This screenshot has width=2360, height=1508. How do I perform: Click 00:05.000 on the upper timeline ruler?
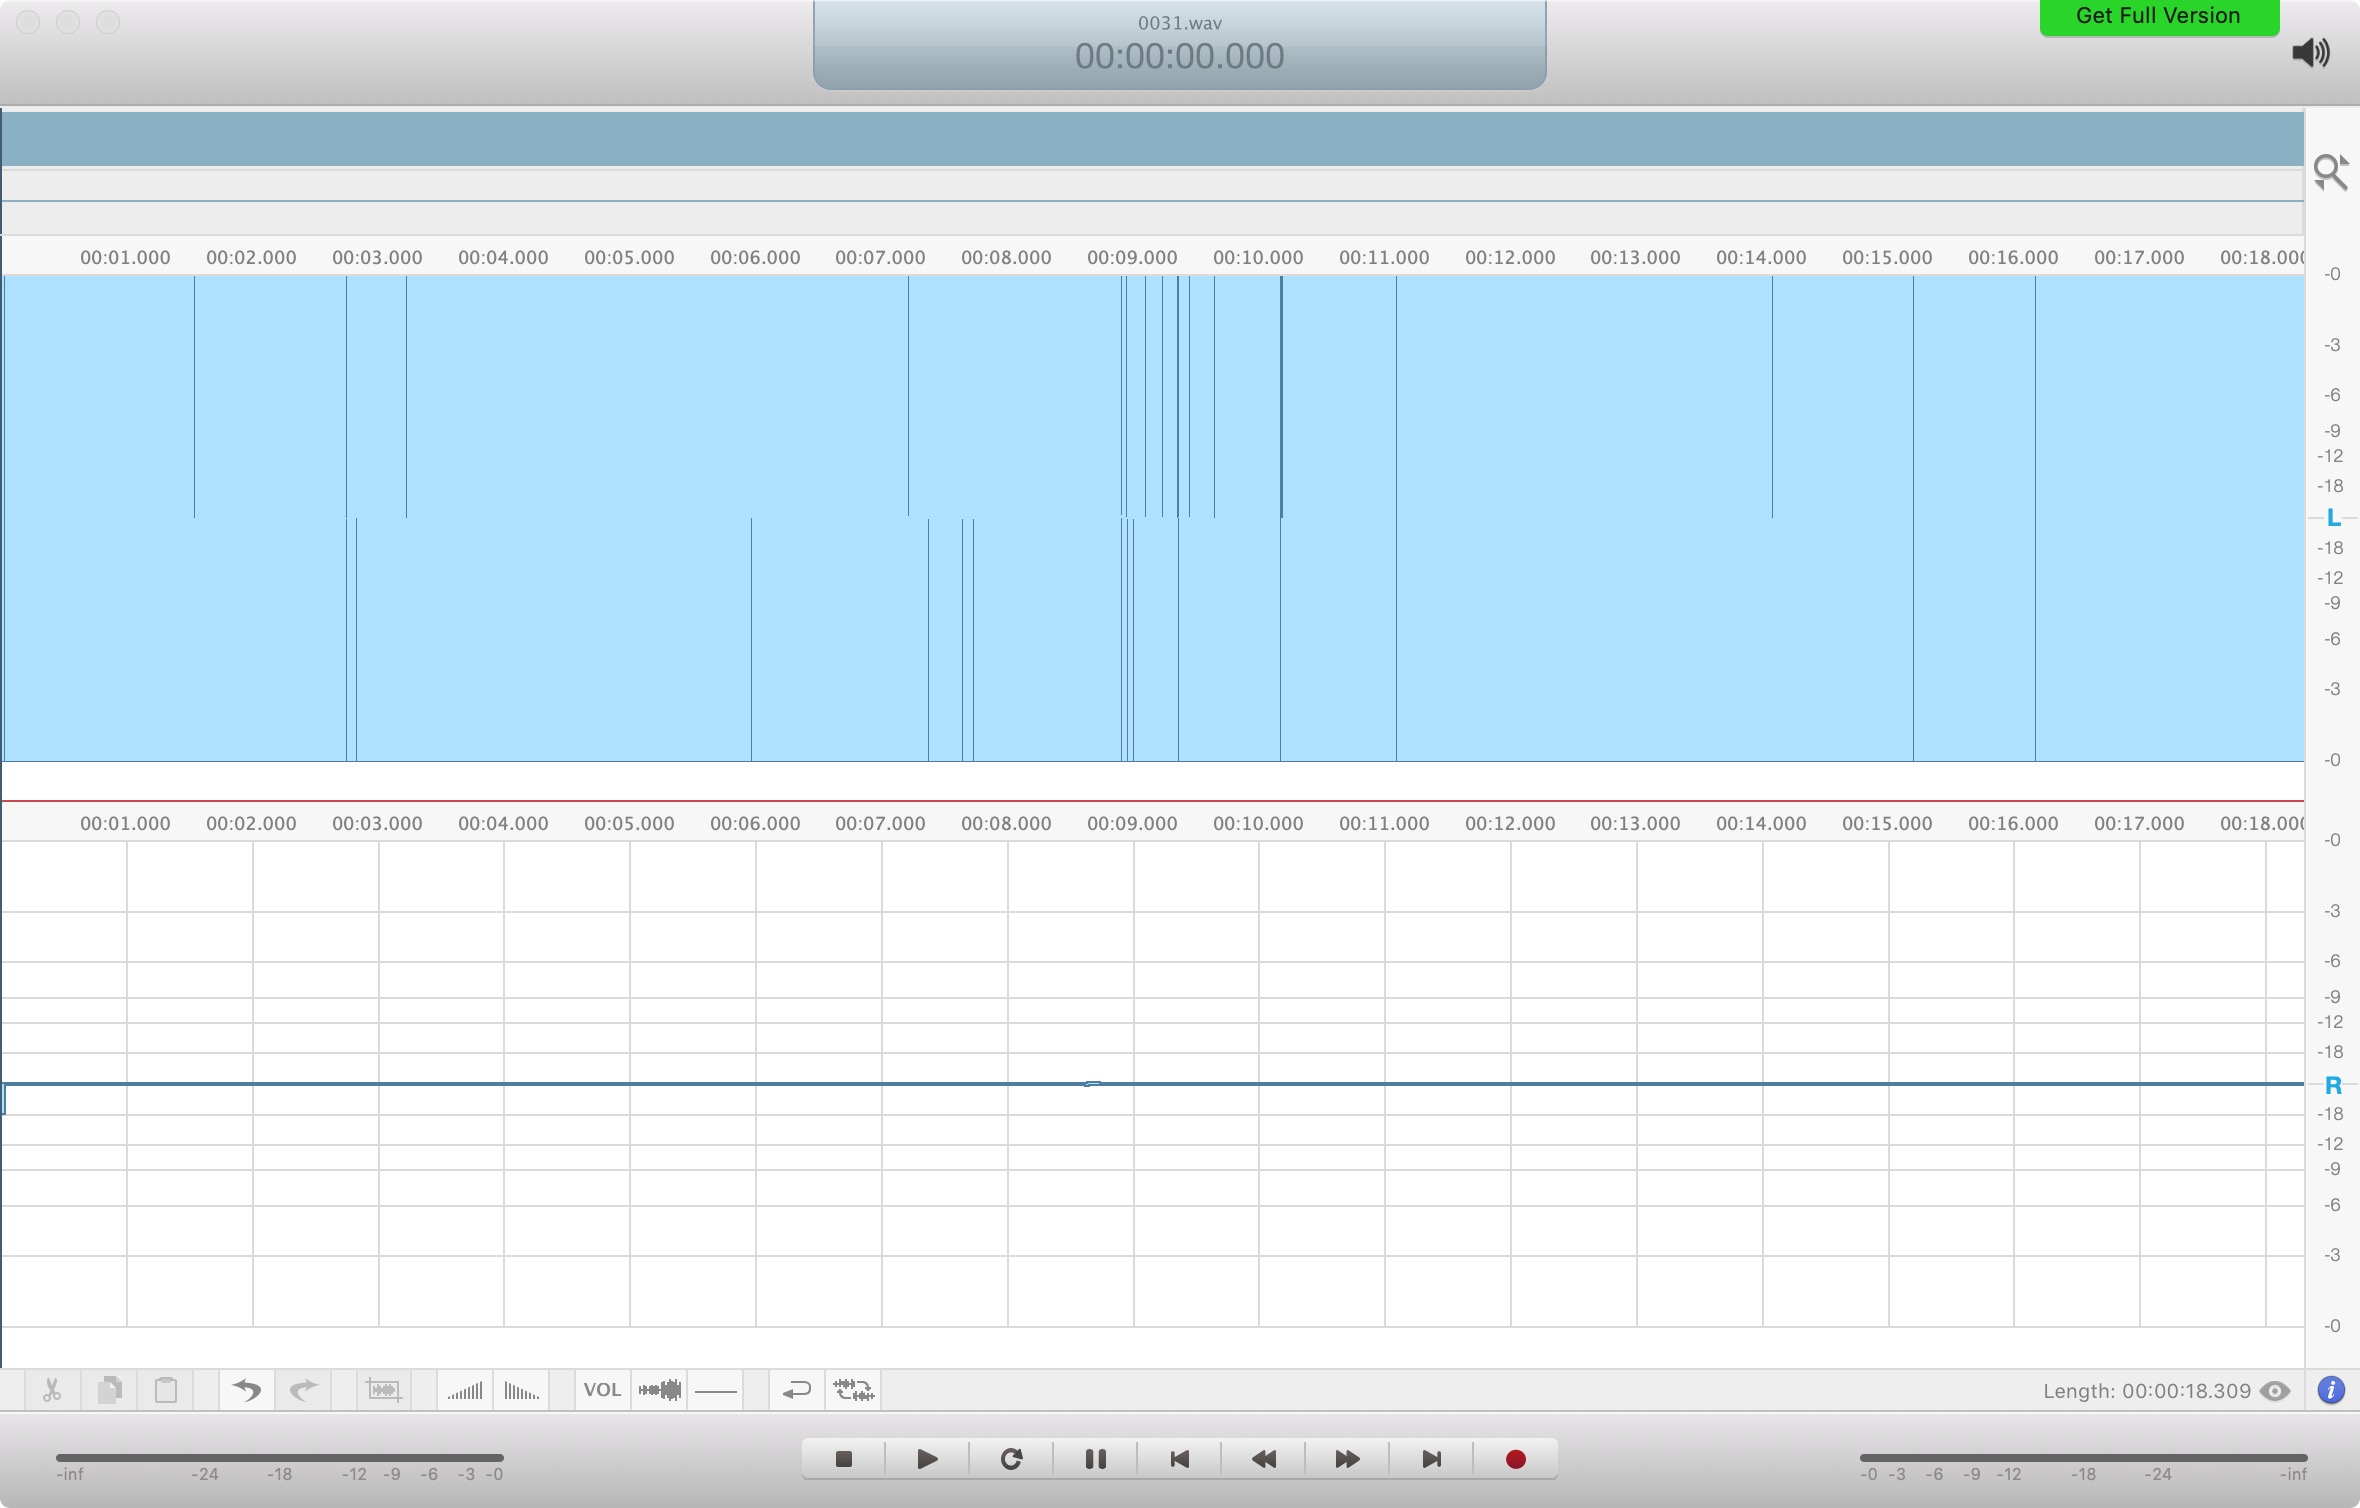tap(629, 257)
